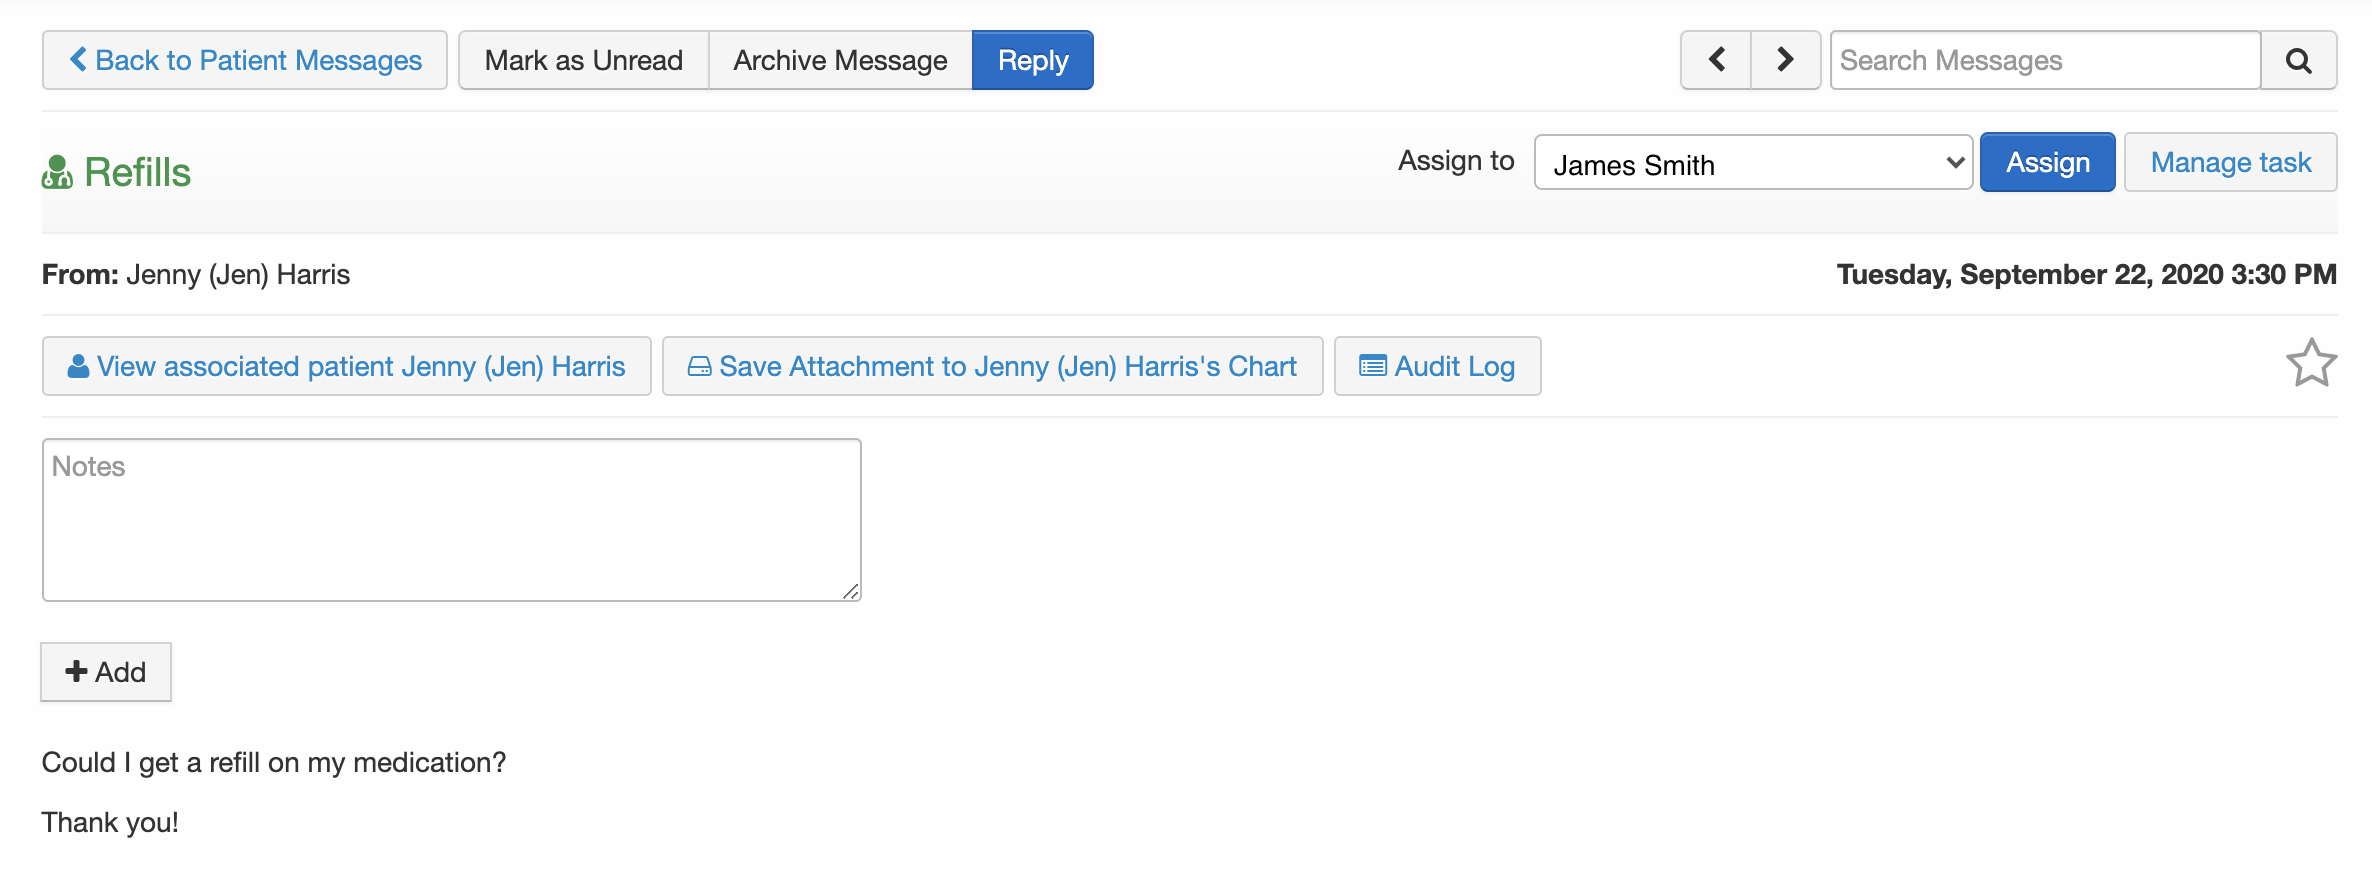
Task: Archive this message
Action: coord(840,60)
